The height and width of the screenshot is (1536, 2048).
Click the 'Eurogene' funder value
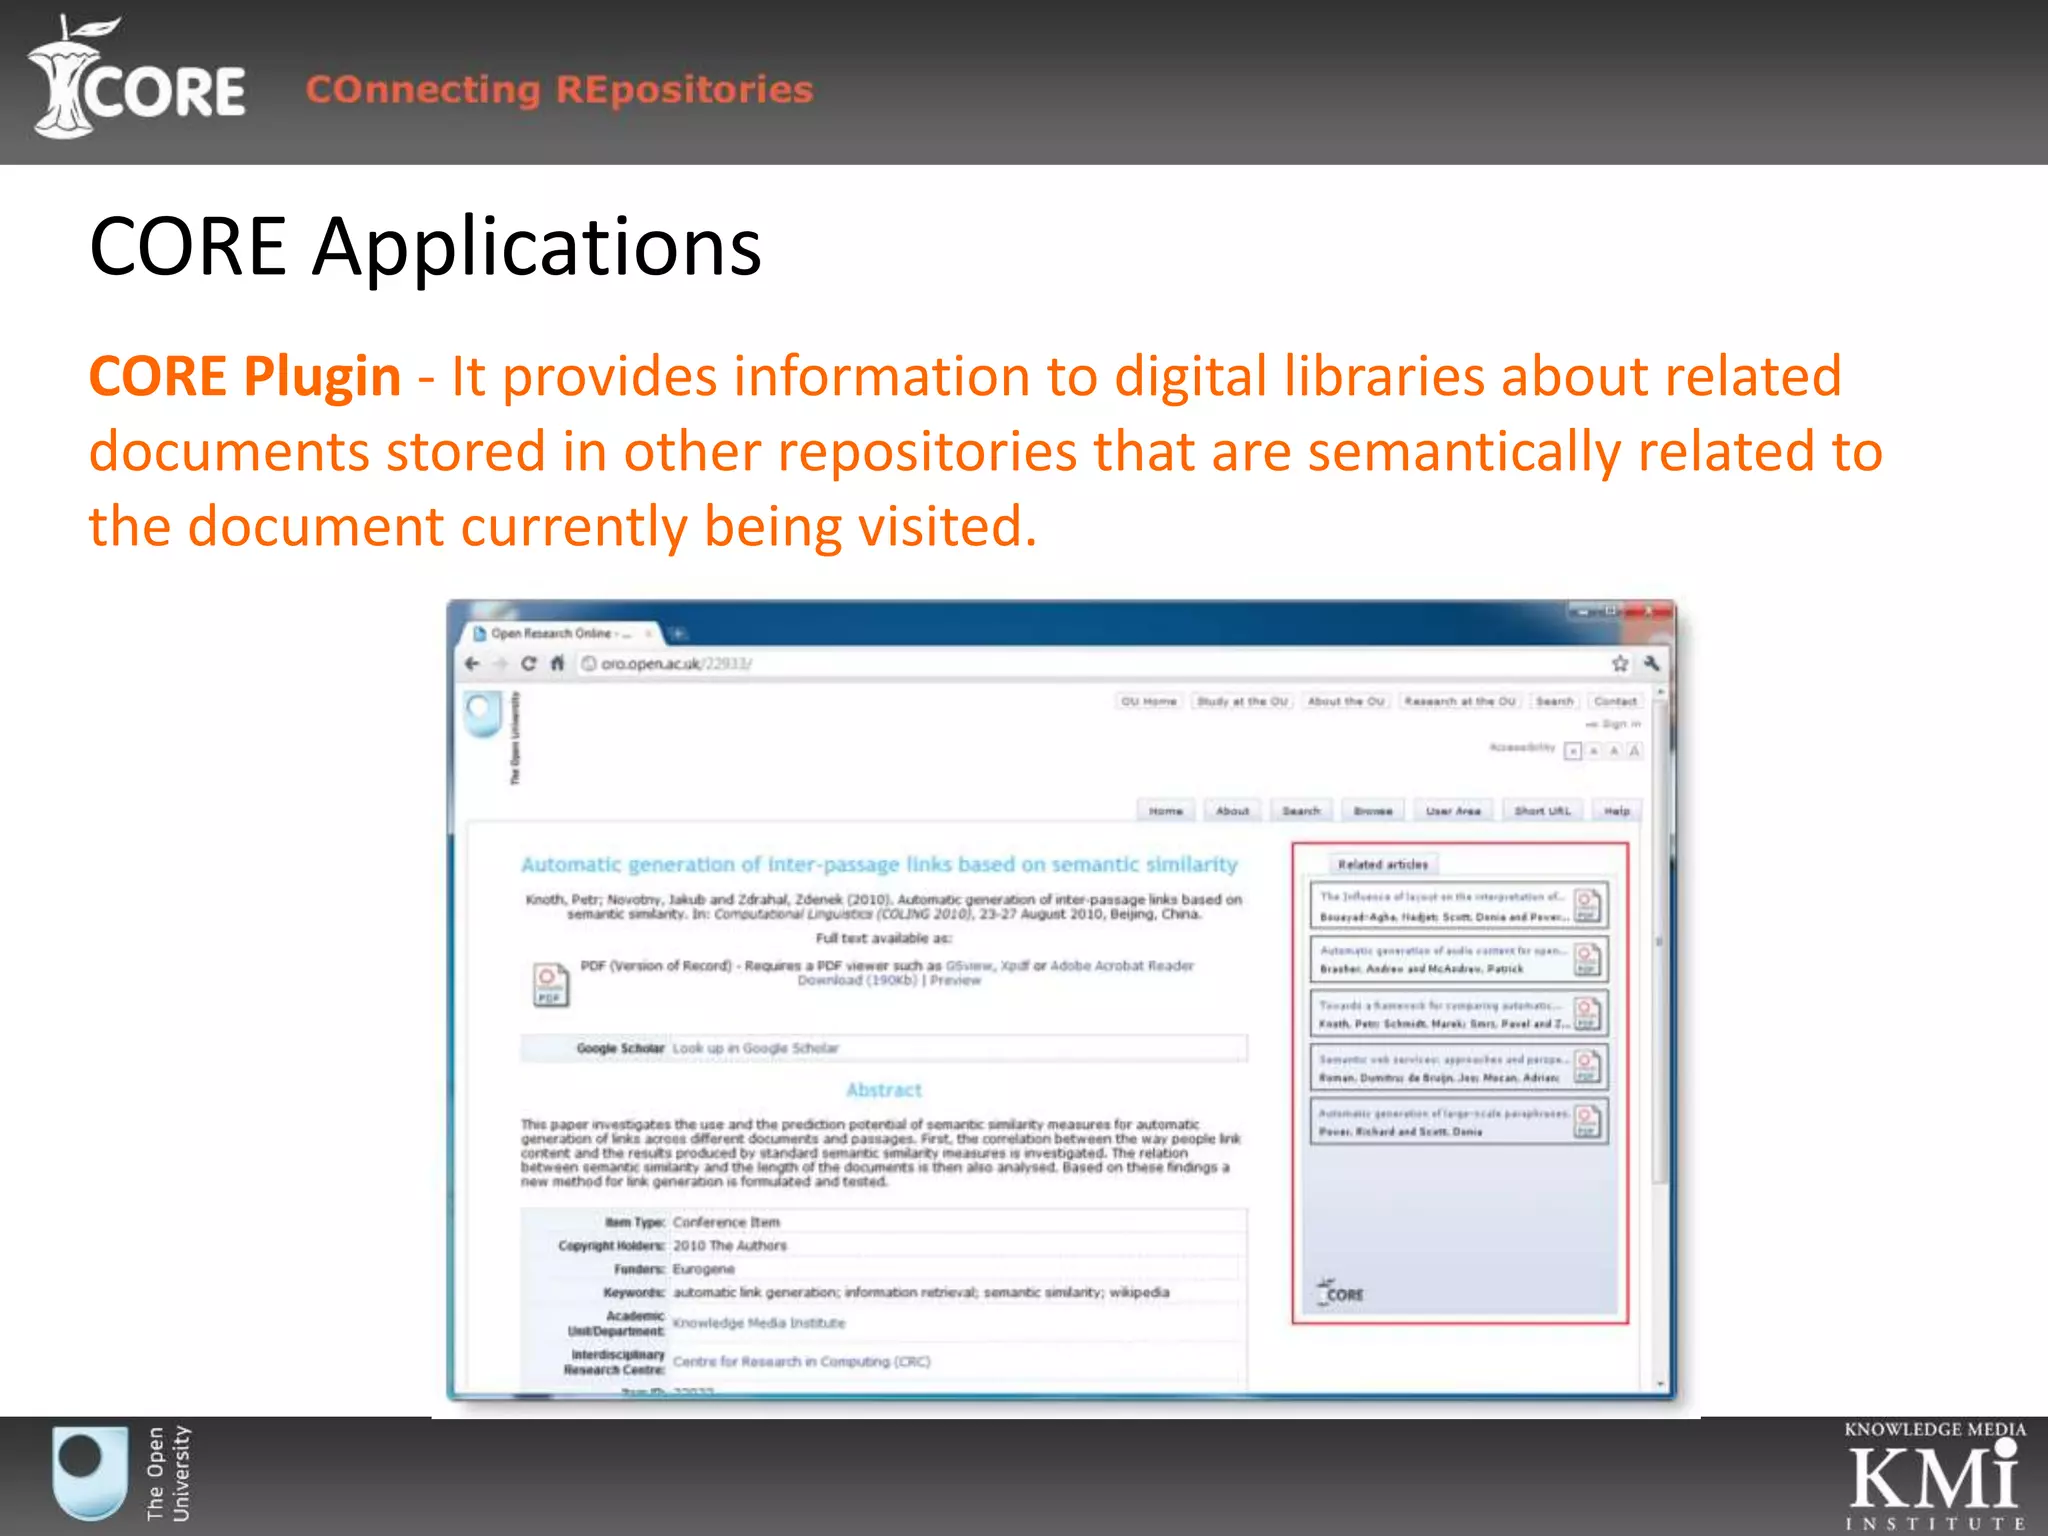(704, 1269)
